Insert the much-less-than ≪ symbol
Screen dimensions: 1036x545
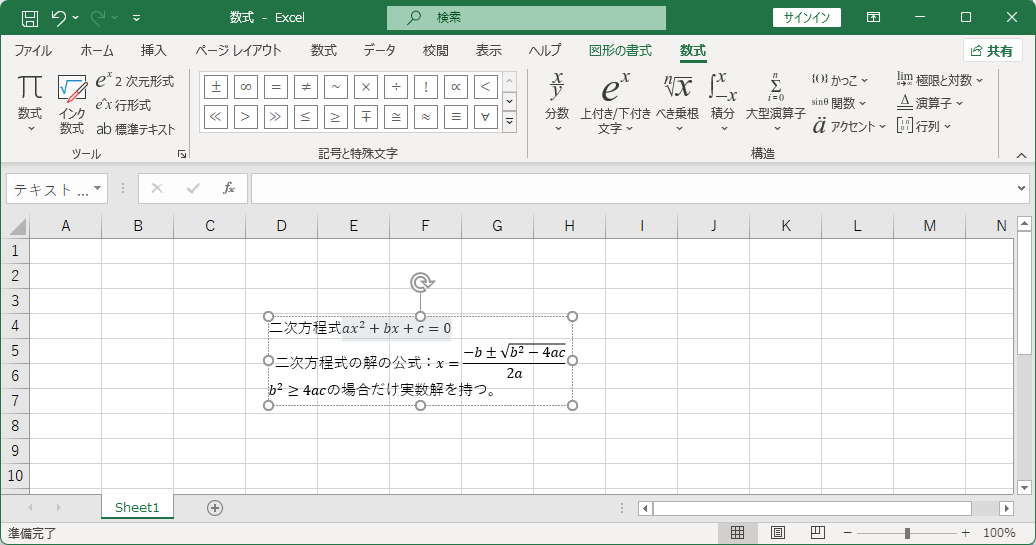tap(216, 117)
